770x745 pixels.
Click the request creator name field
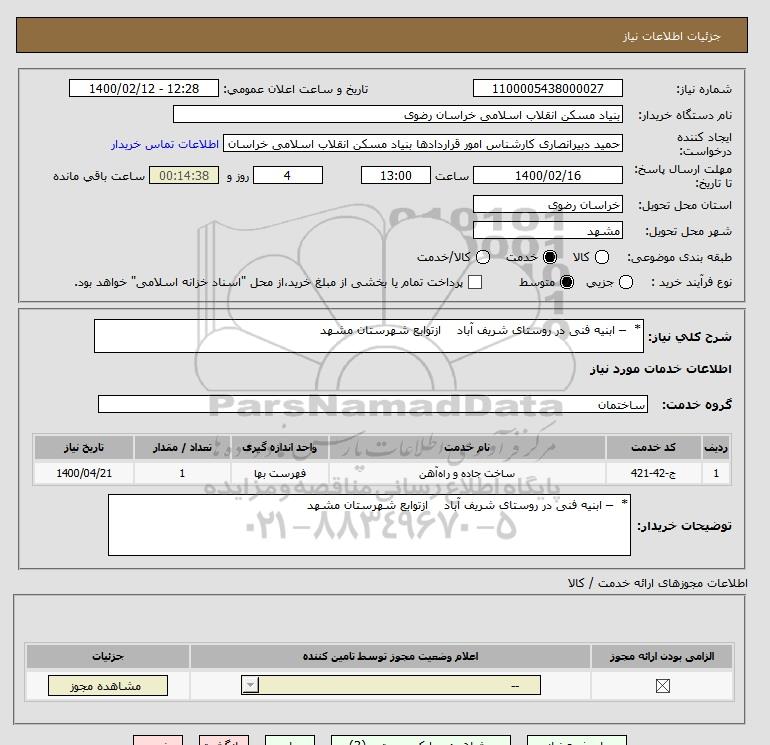coord(423,144)
